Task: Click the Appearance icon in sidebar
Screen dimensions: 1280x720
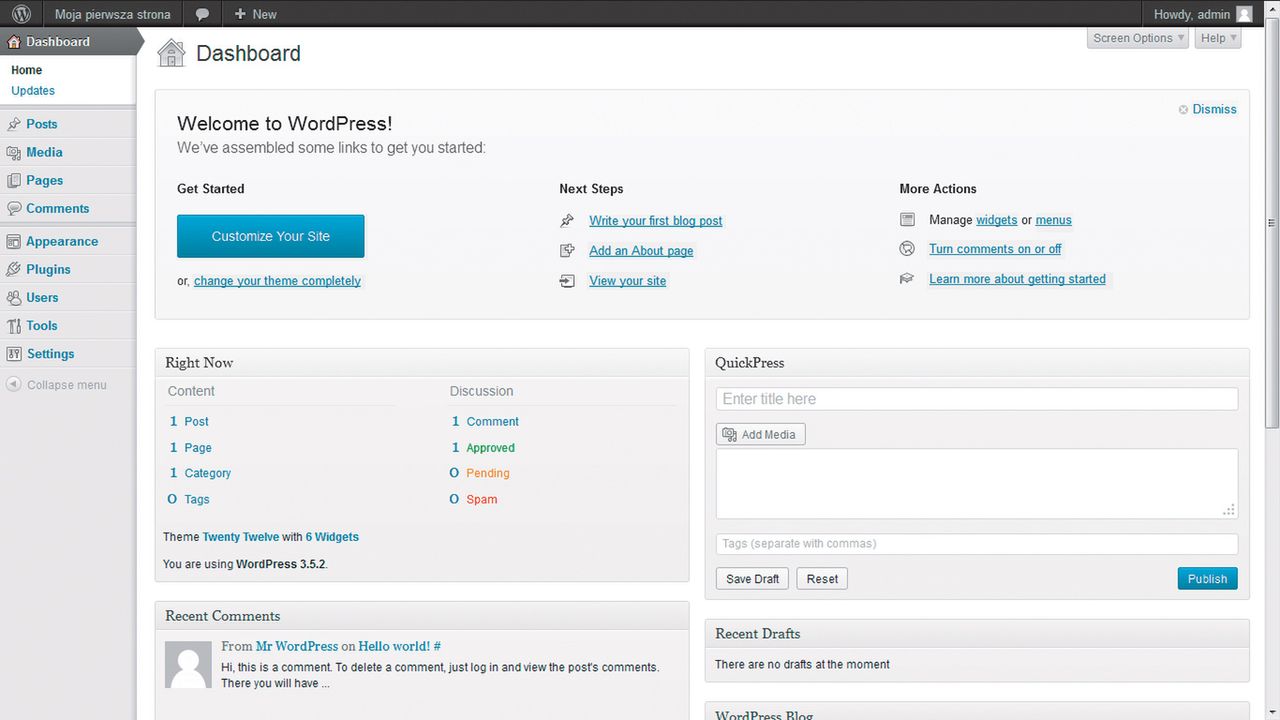Action: (x=14, y=241)
